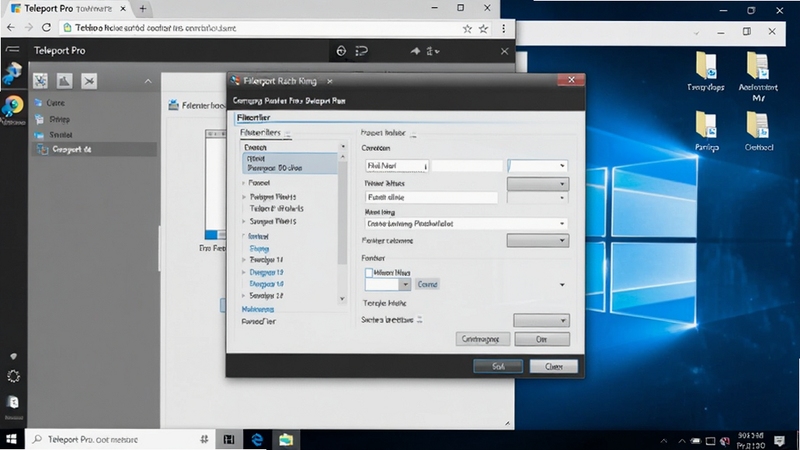Viewport: 800px width, 450px height.
Task: Click the middle chart-like toolbar icon in panel
Action: coord(64,81)
